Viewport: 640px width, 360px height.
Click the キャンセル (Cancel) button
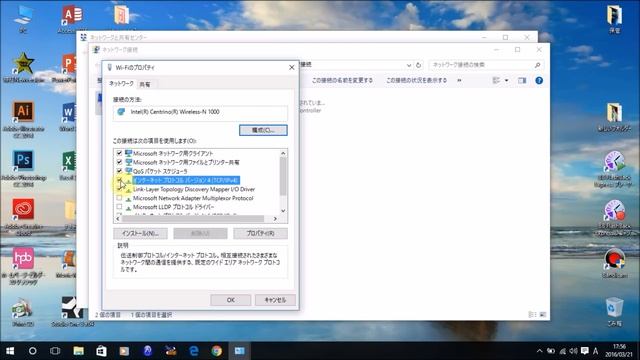(x=275, y=300)
